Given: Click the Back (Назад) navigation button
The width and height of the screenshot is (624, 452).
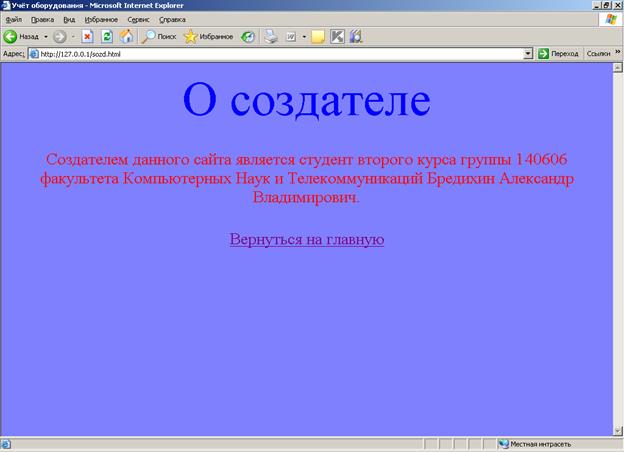Looking at the screenshot, I should pos(20,36).
